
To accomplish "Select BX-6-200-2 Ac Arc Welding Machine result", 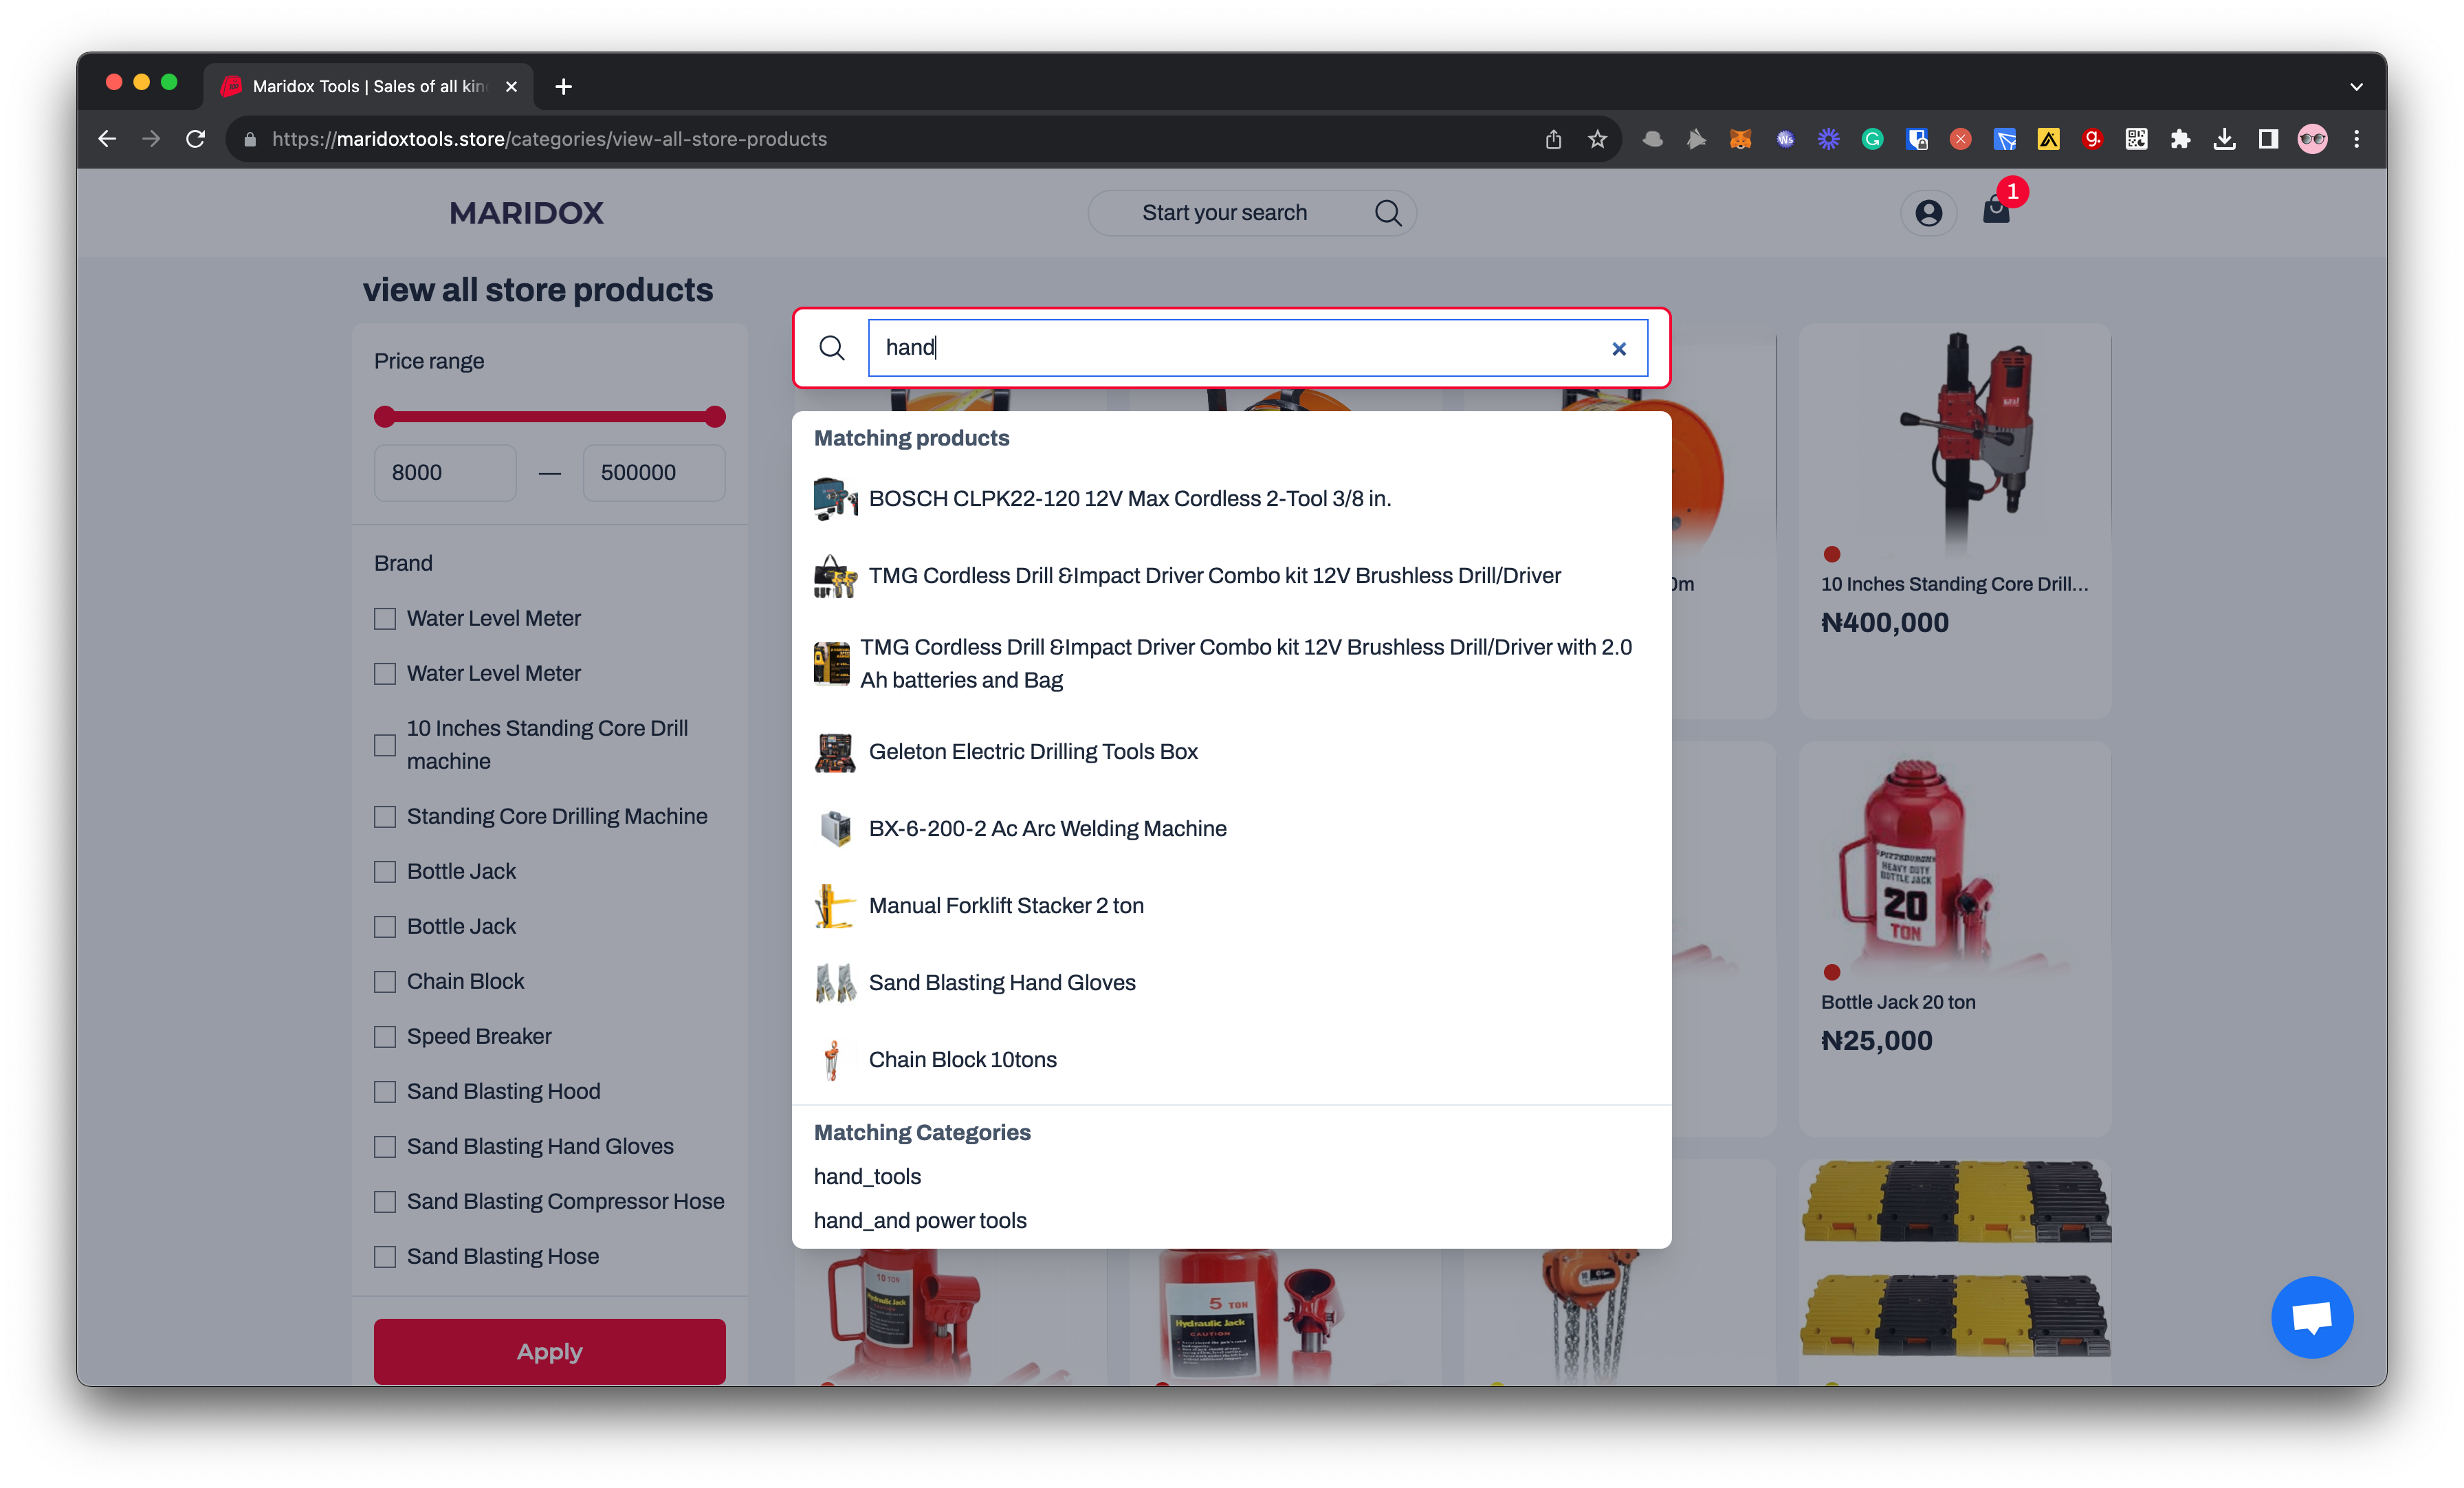I will 1231,829.
